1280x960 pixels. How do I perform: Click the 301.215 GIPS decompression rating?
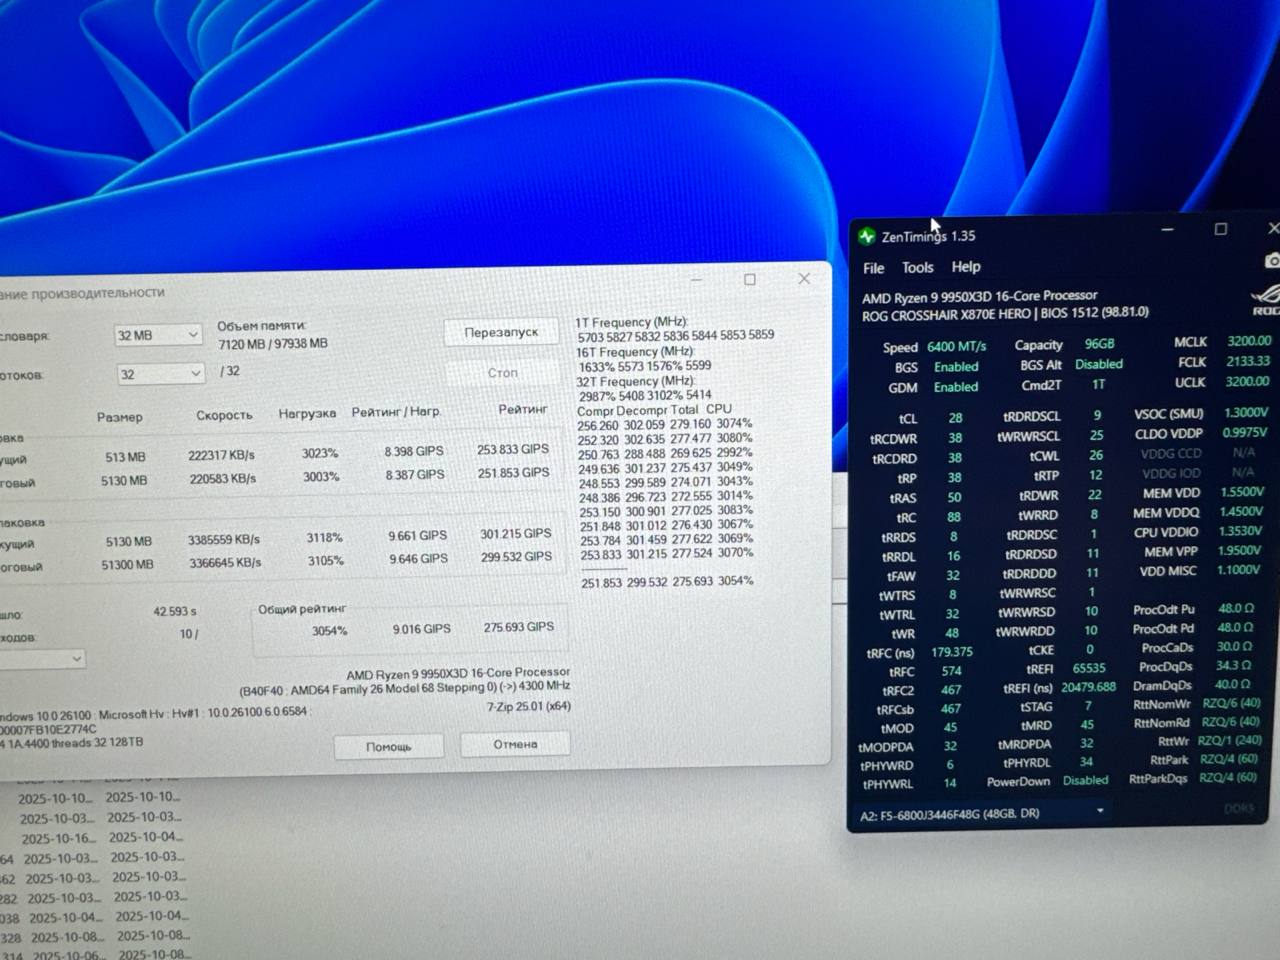pyautogui.click(x=516, y=534)
